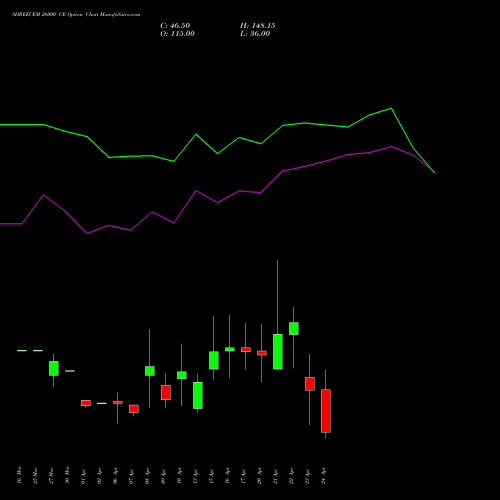
Task: Click the 27 Mar date label
Action: click(51, 476)
